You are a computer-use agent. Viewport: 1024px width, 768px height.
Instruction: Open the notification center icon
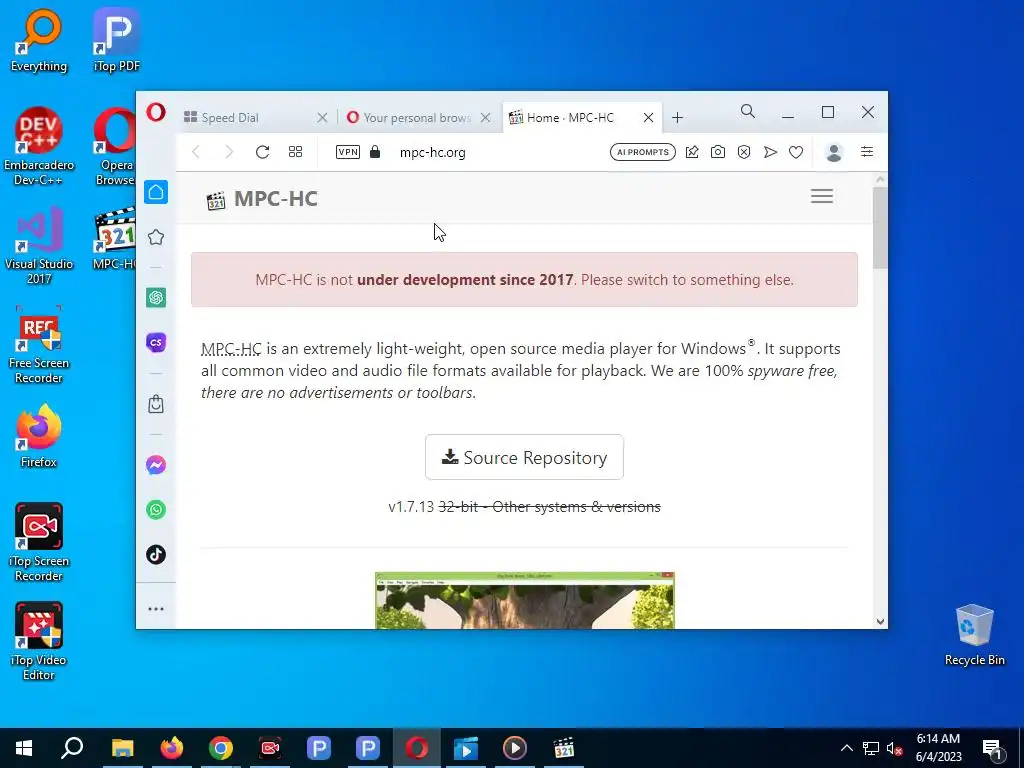(x=993, y=748)
